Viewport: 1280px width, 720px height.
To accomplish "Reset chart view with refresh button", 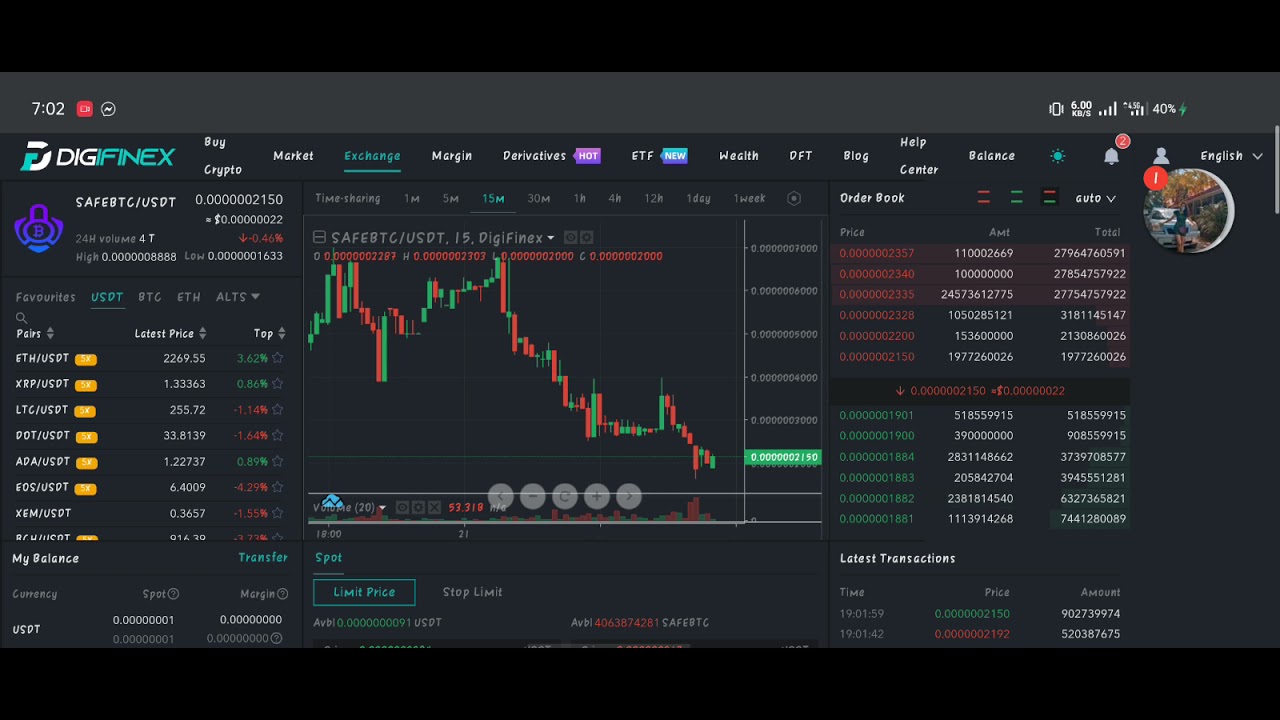I will coord(565,496).
